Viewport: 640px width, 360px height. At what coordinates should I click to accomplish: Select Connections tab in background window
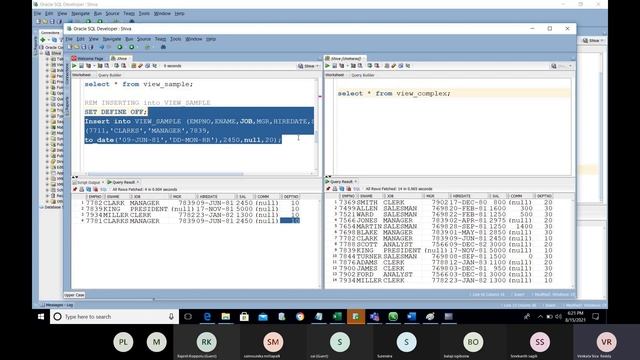[x=50, y=33]
